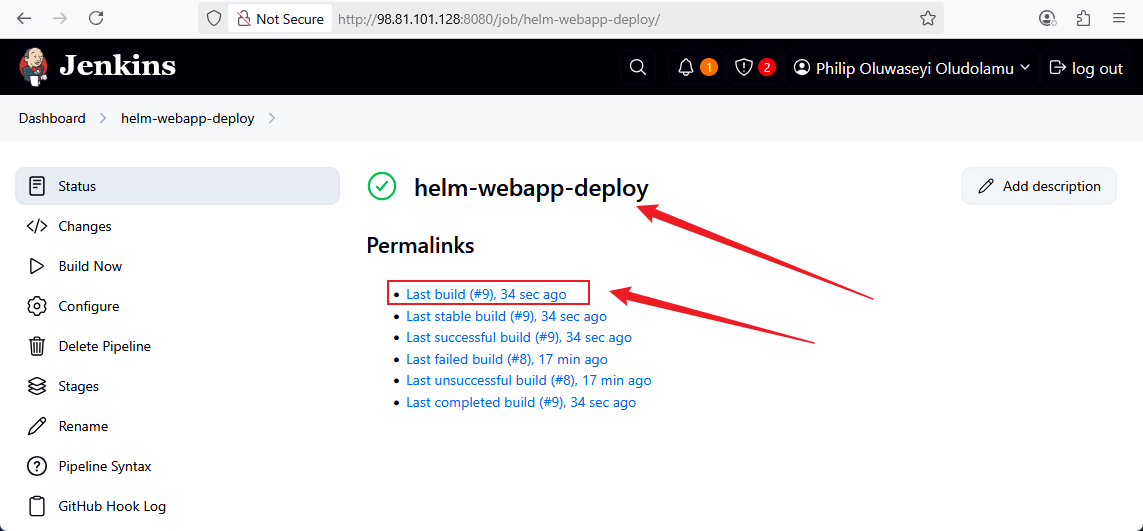Viewport: 1143px width, 531px height.
Task: Click the browser forward arrow
Action: pyautogui.click(x=60, y=19)
